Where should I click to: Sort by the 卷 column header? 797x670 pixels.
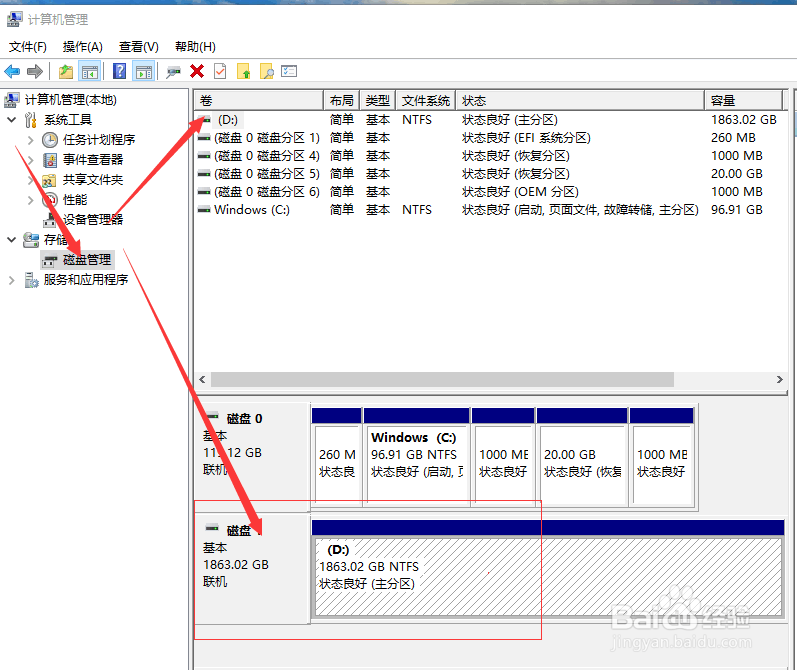tap(259, 101)
